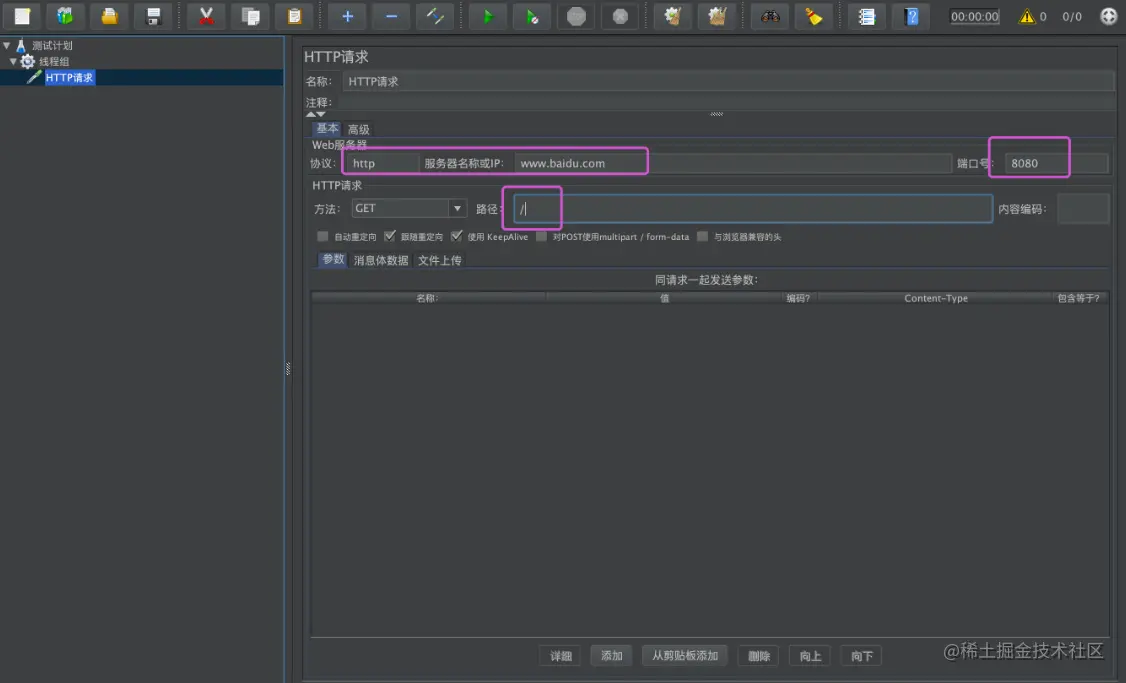Start the test with green play icon
The width and height of the screenshot is (1126, 683).
pos(488,16)
